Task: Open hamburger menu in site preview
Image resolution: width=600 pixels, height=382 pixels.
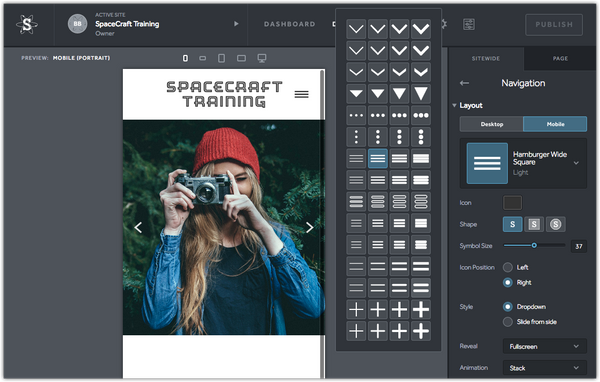Action: (x=302, y=94)
